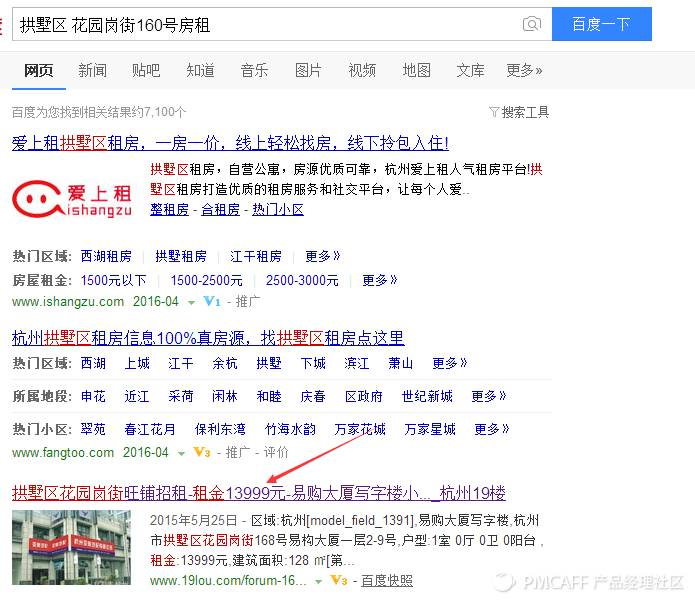Screen dimensions: 695x603
Task: Expand 更多» in fangtoo 热门区域 row
Action: (x=450, y=363)
